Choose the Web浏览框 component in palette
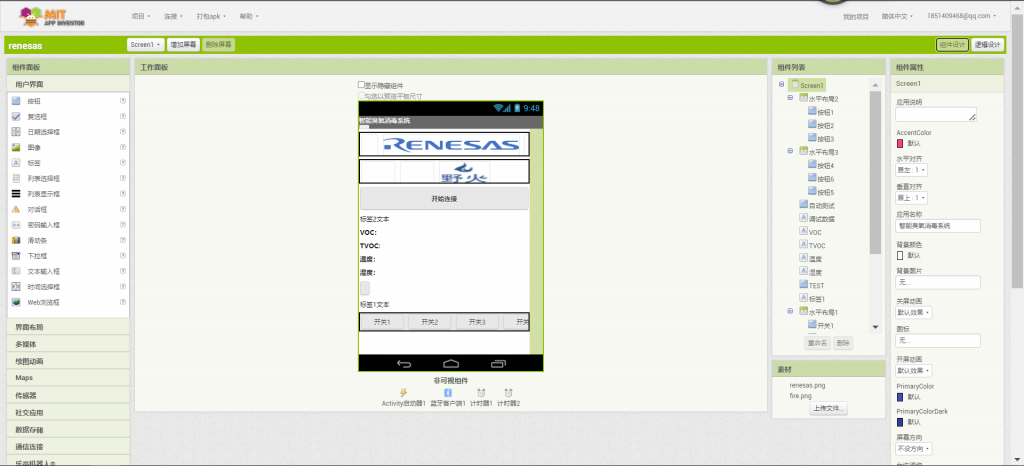This screenshot has height=466, width=1024. click(43, 302)
